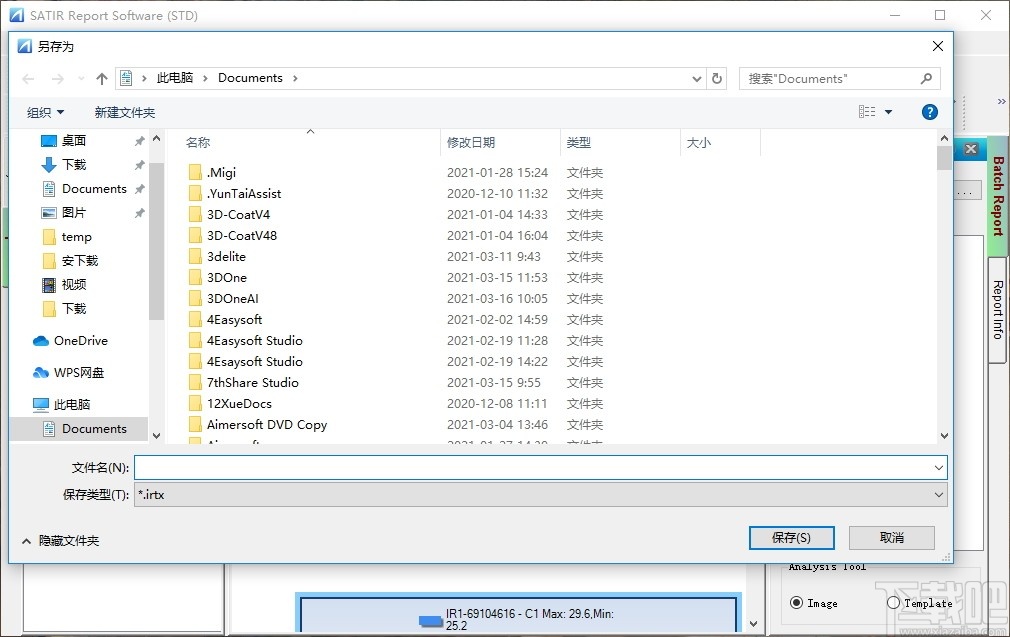Open the 组织 dropdown menu

tap(44, 112)
